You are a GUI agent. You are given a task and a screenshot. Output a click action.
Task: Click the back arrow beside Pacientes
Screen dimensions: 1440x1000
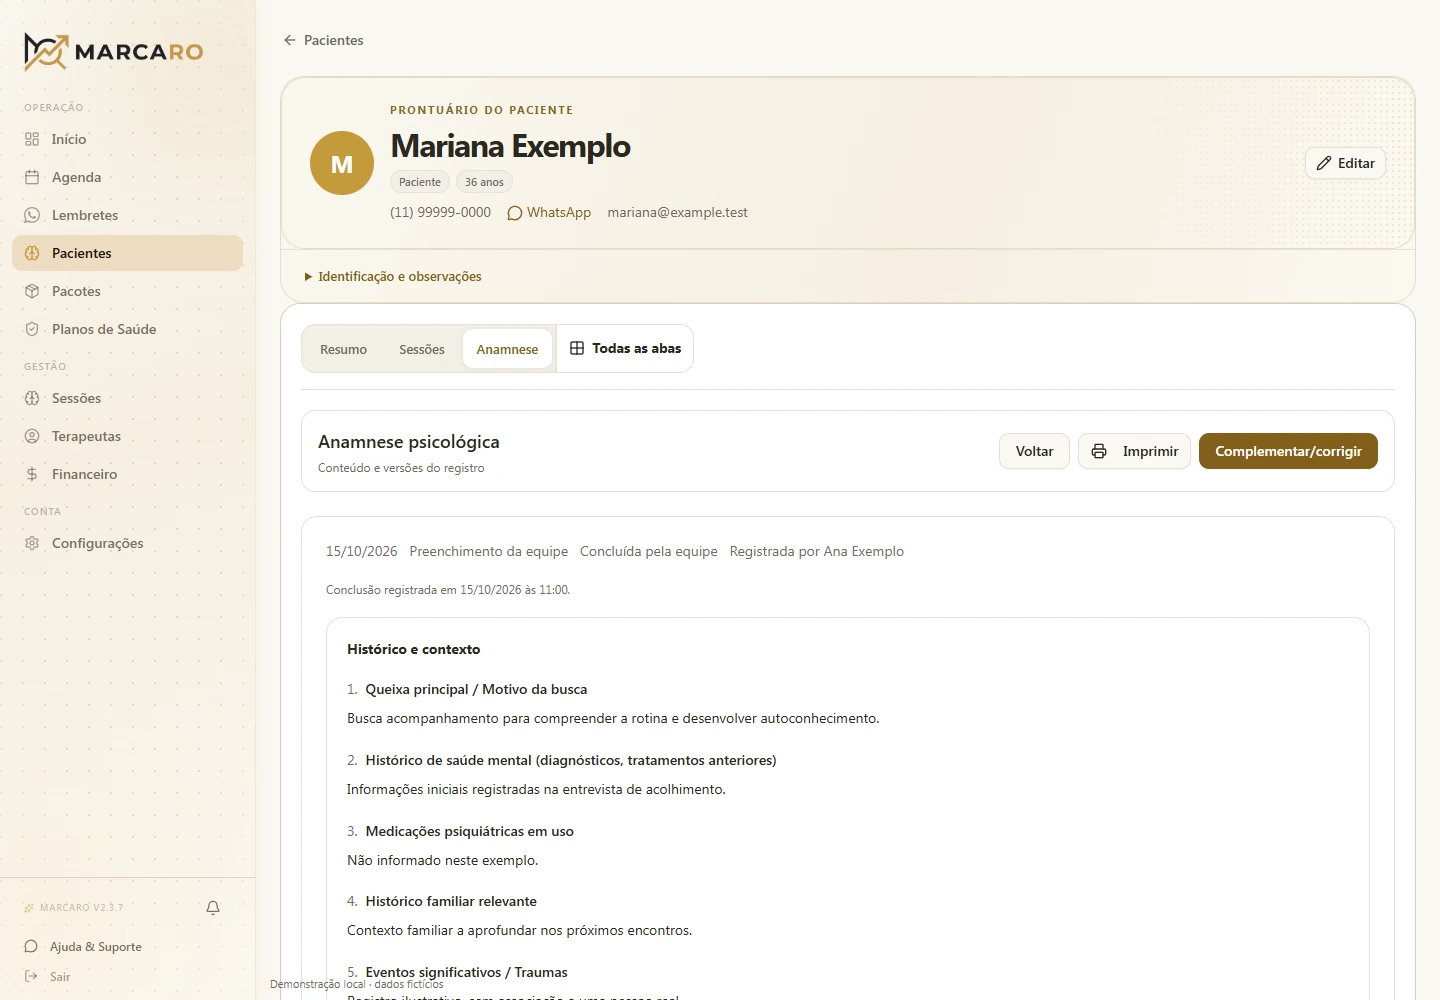click(x=290, y=40)
